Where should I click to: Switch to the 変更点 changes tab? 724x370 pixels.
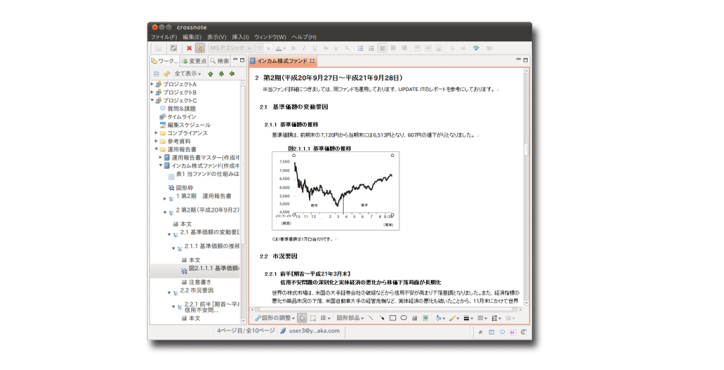(194, 61)
